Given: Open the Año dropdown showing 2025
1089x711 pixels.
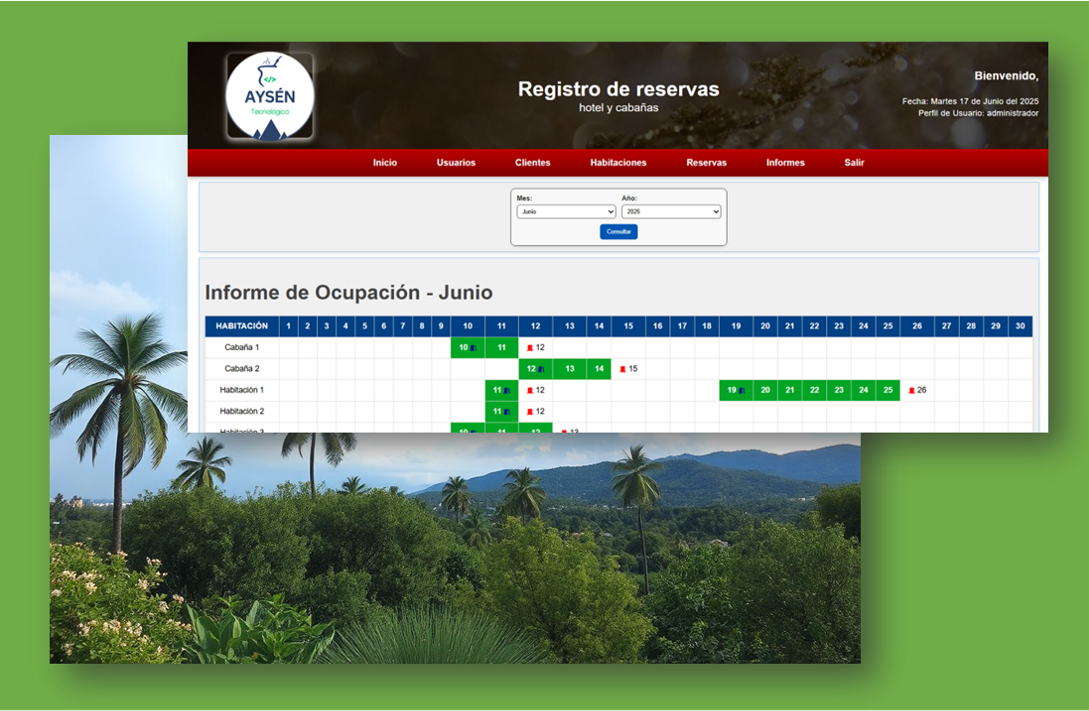Looking at the screenshot, I should (671, 212).
